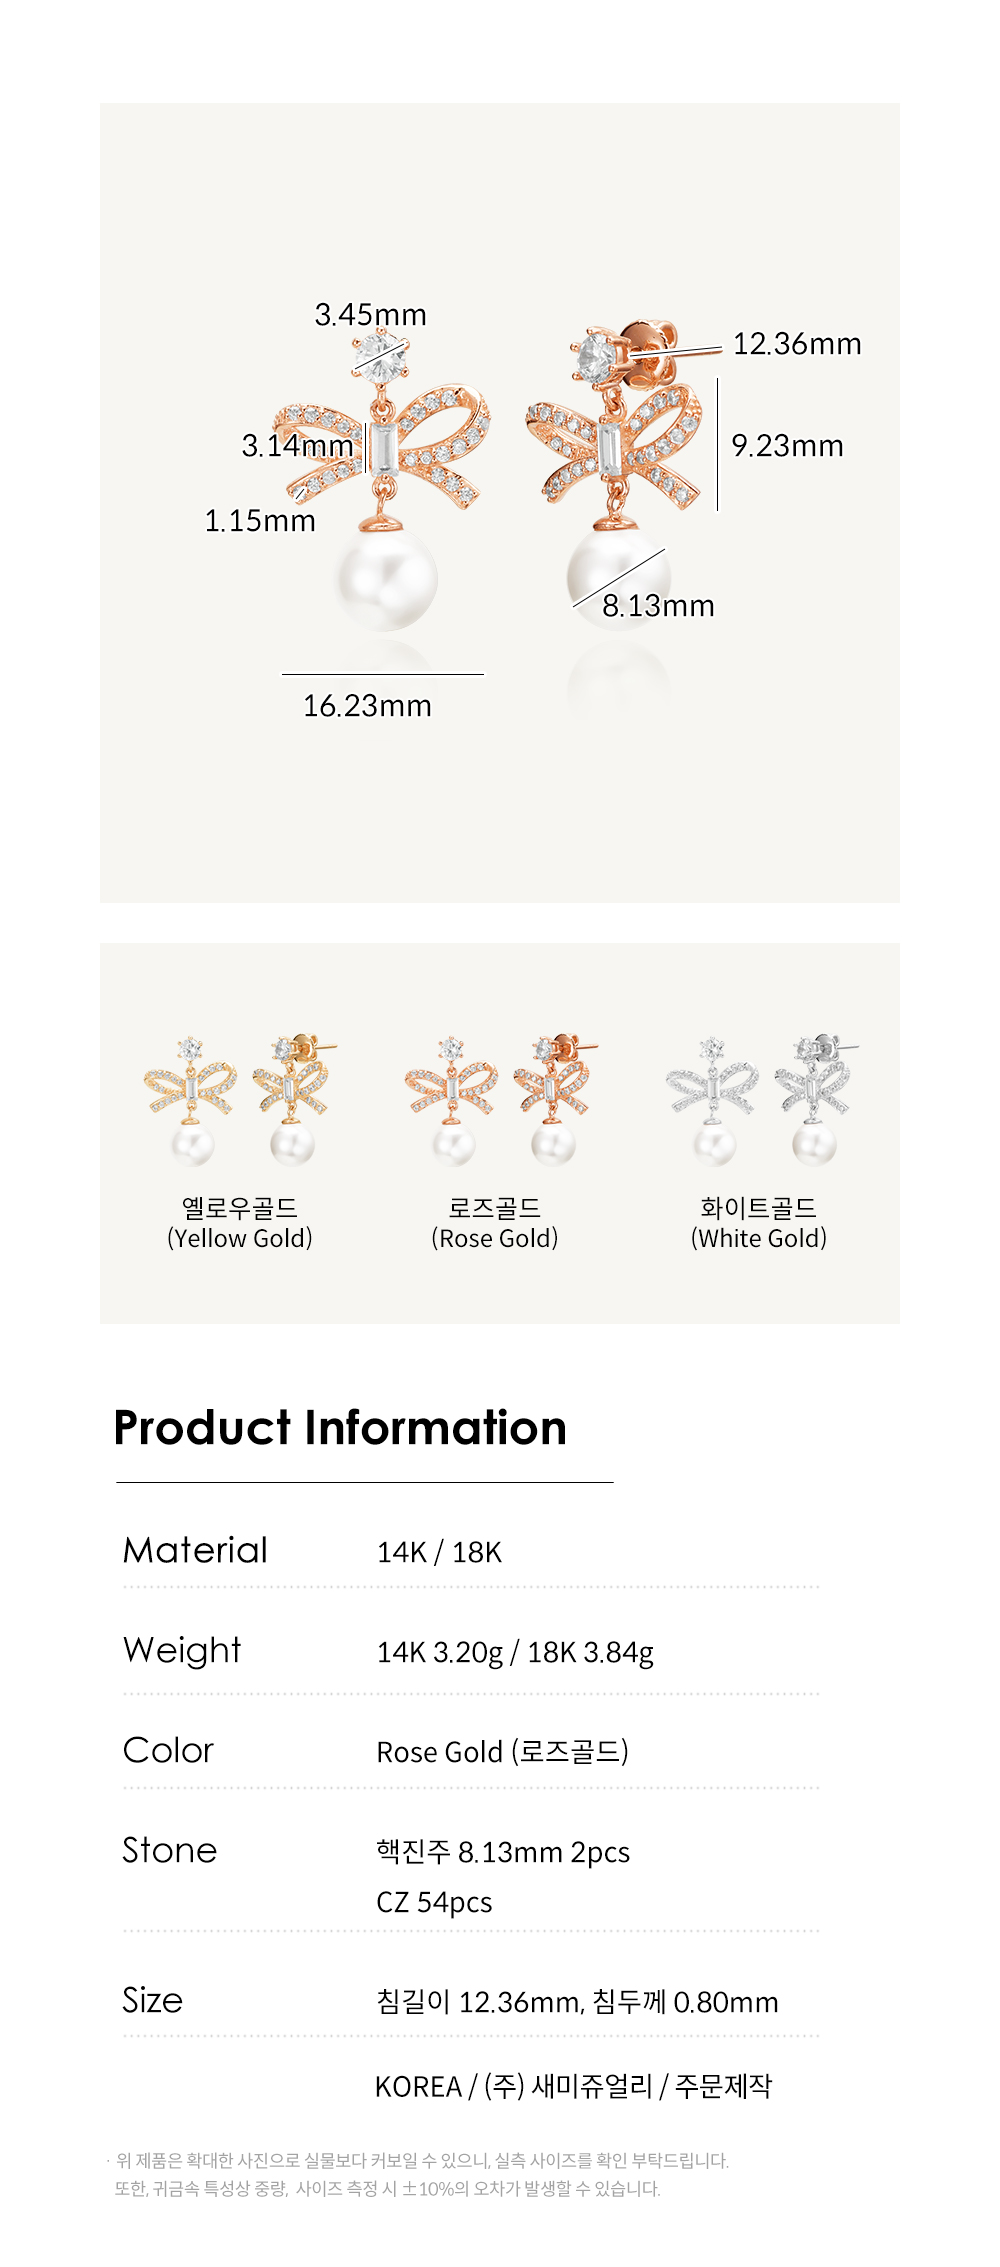Click the Material value 14K / 18K
Screen dimensions: 1000x2267
[x=439, y=1552]
